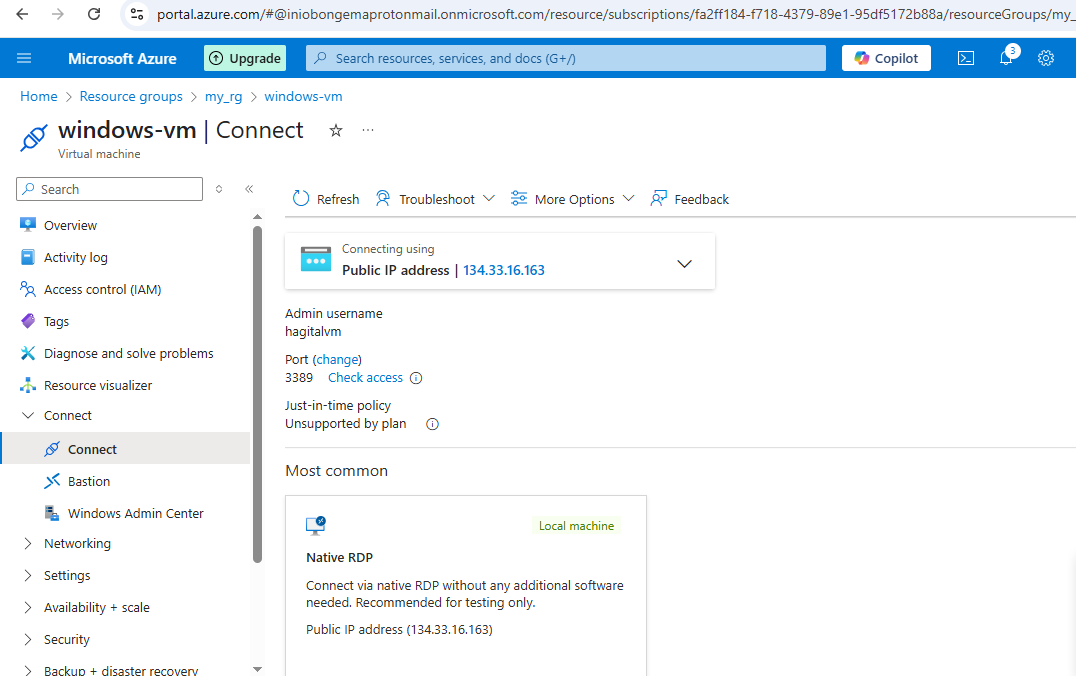Click the info icon next to Unsupported by plan
Viewport: 1076px width, 676px height.
point(432,424)
